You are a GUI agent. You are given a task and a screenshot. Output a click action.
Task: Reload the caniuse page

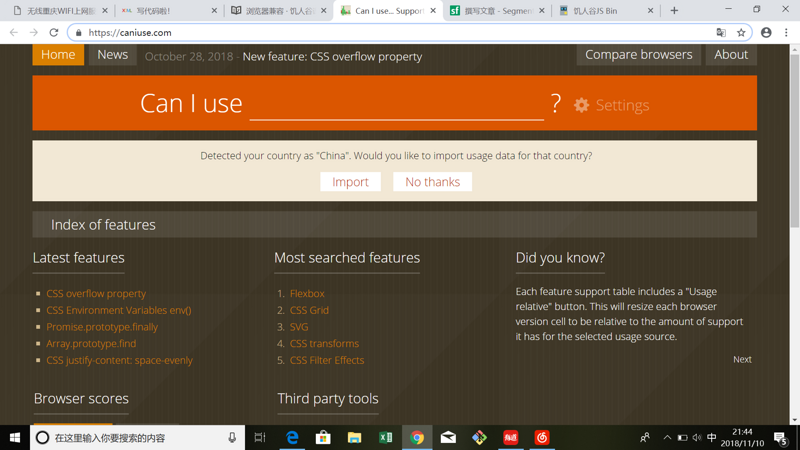click(x=54, y=33)
